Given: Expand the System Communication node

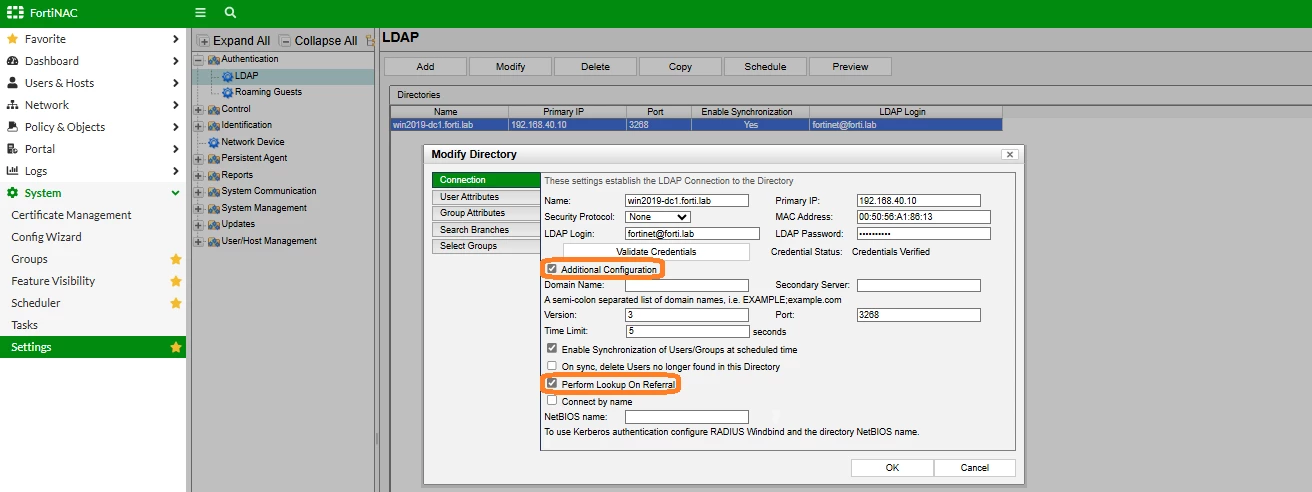Looking at the screenshot, I should coord(198,192).
